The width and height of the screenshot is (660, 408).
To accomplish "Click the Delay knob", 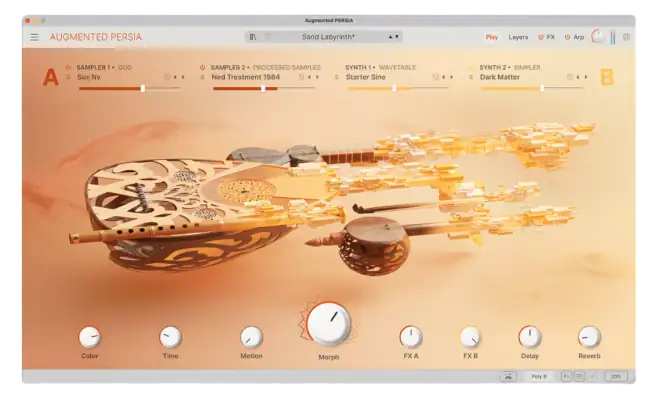I will [x=530, y=337].
